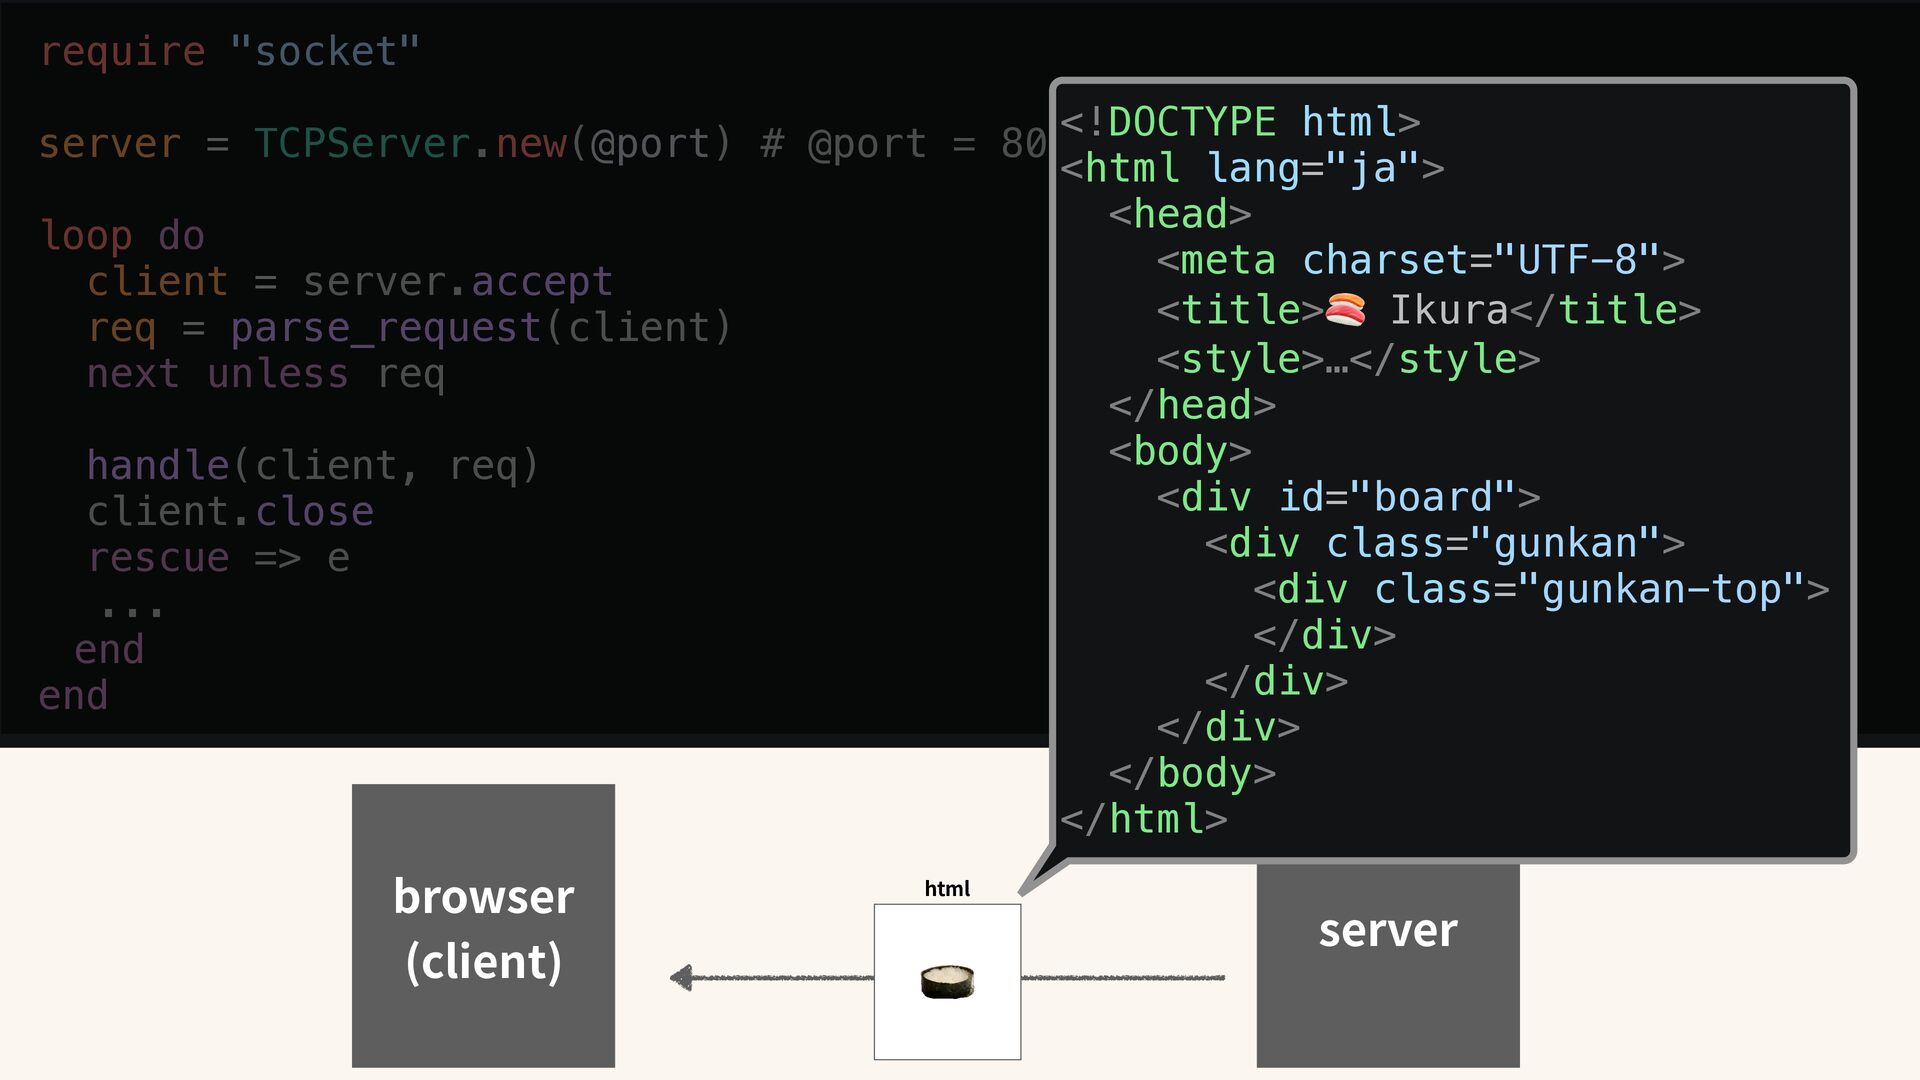Click the div class="gunkan-top" line
The width and height of the screenshot is (1920, 1080).
tap(1540, 589)
